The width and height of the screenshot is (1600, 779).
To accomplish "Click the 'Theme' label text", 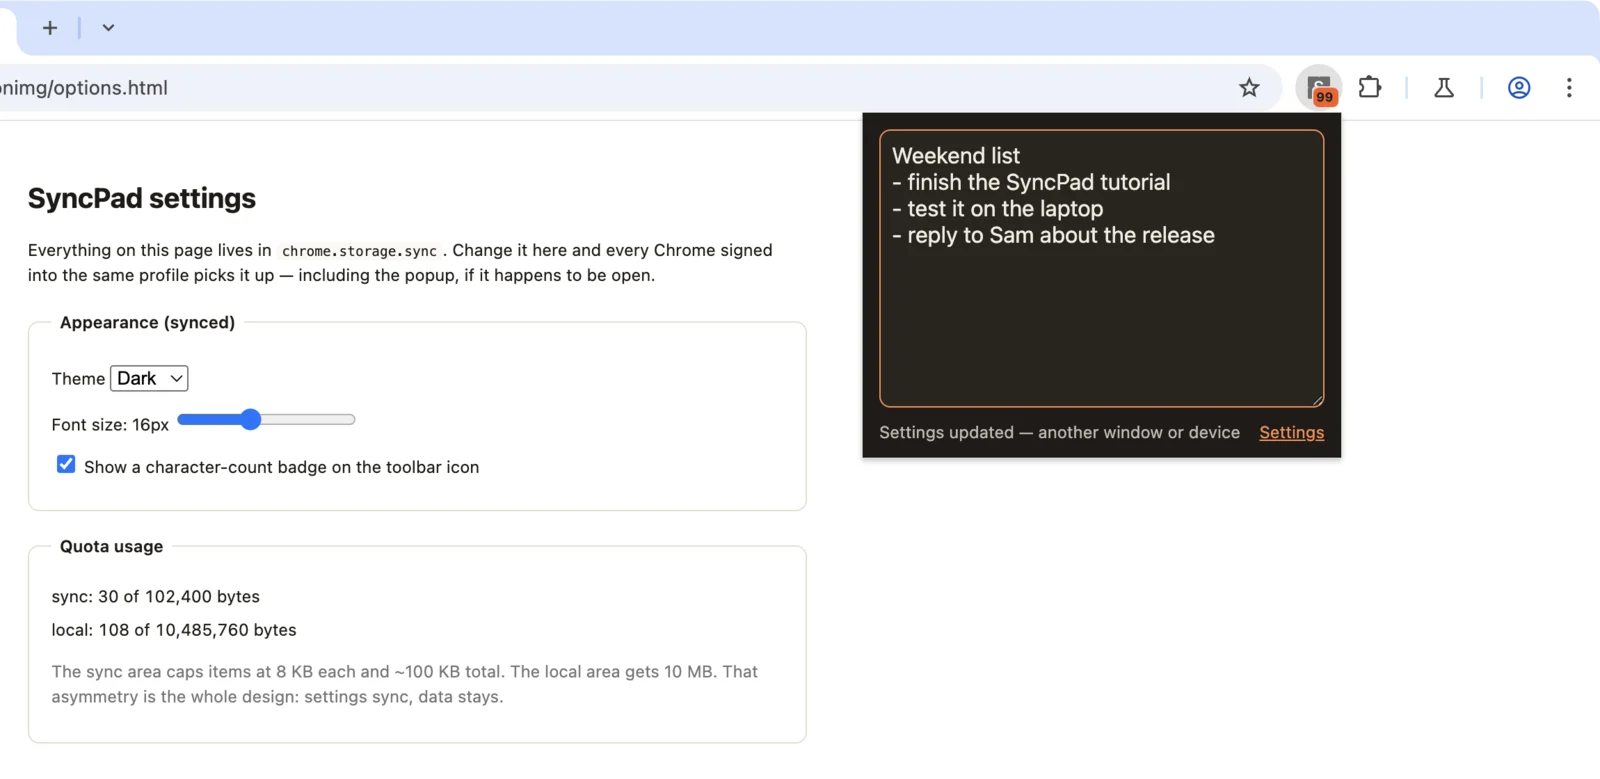I will [x=78, y=379].
